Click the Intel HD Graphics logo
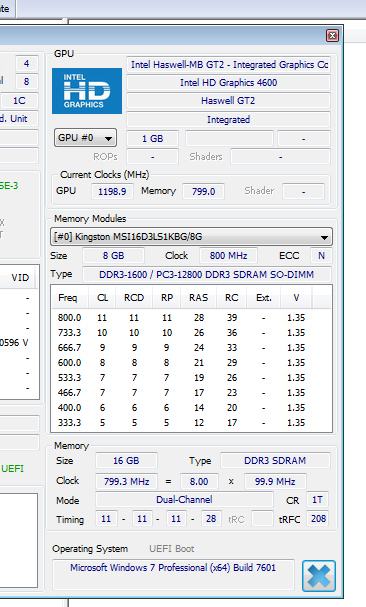 [x=87, y=91]
